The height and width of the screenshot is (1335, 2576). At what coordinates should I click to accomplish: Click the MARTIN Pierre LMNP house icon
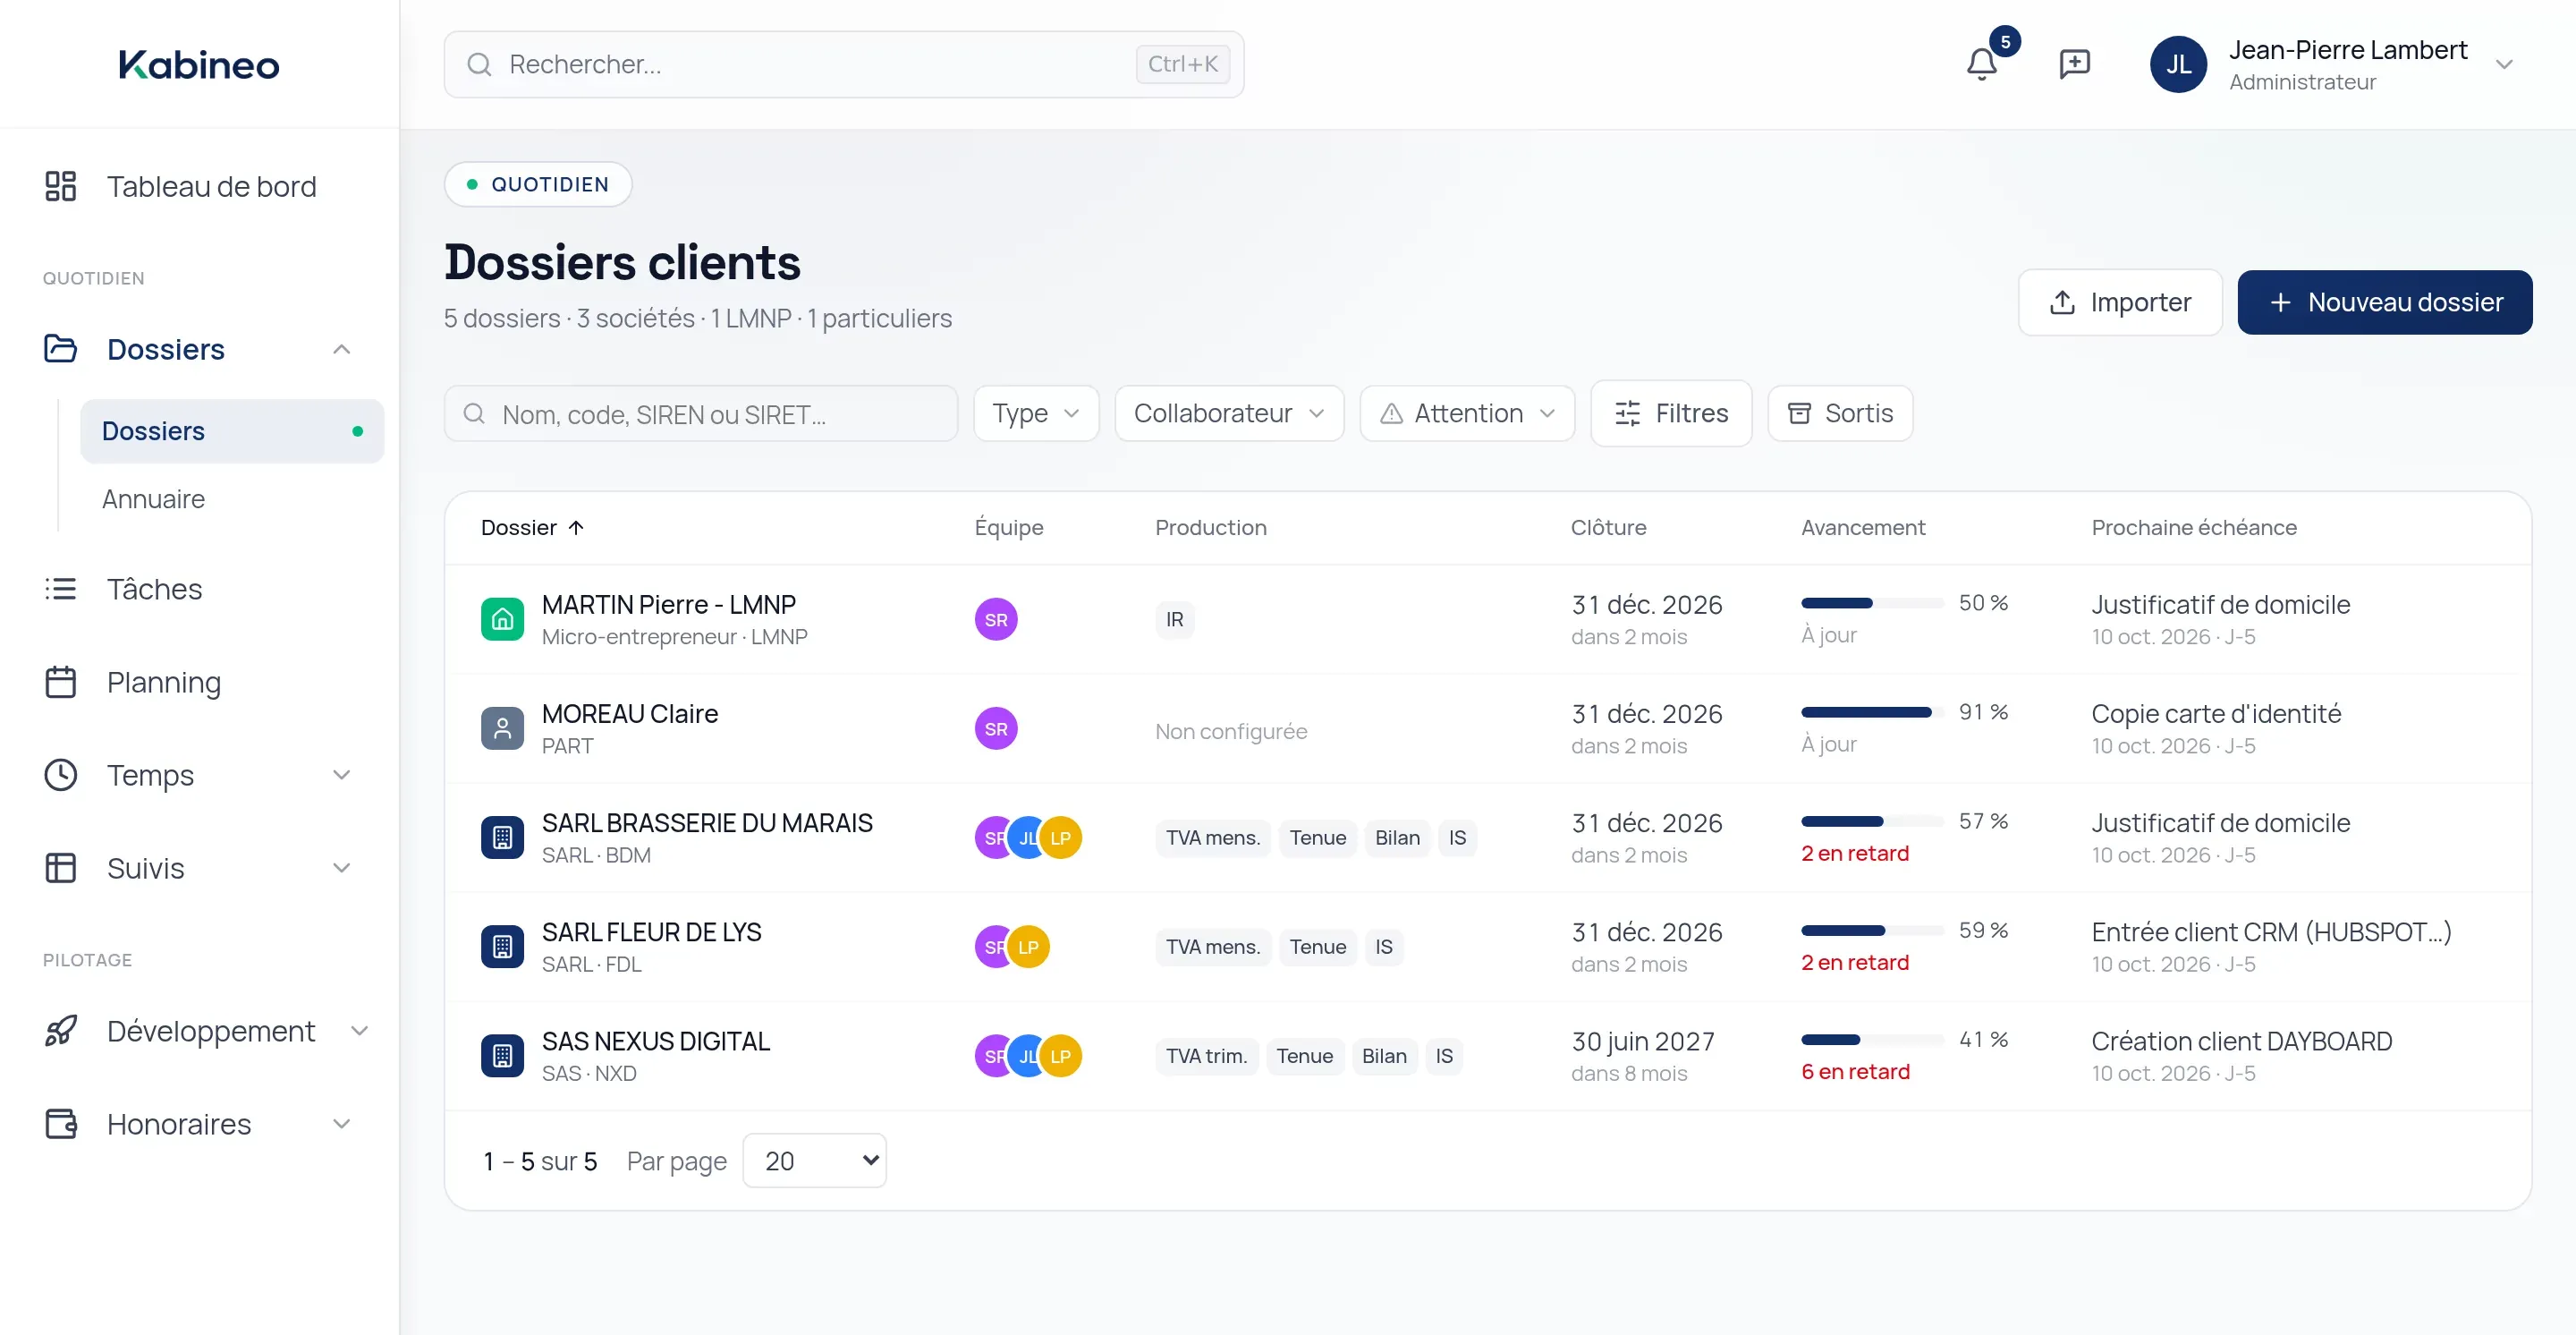point(502,619)
